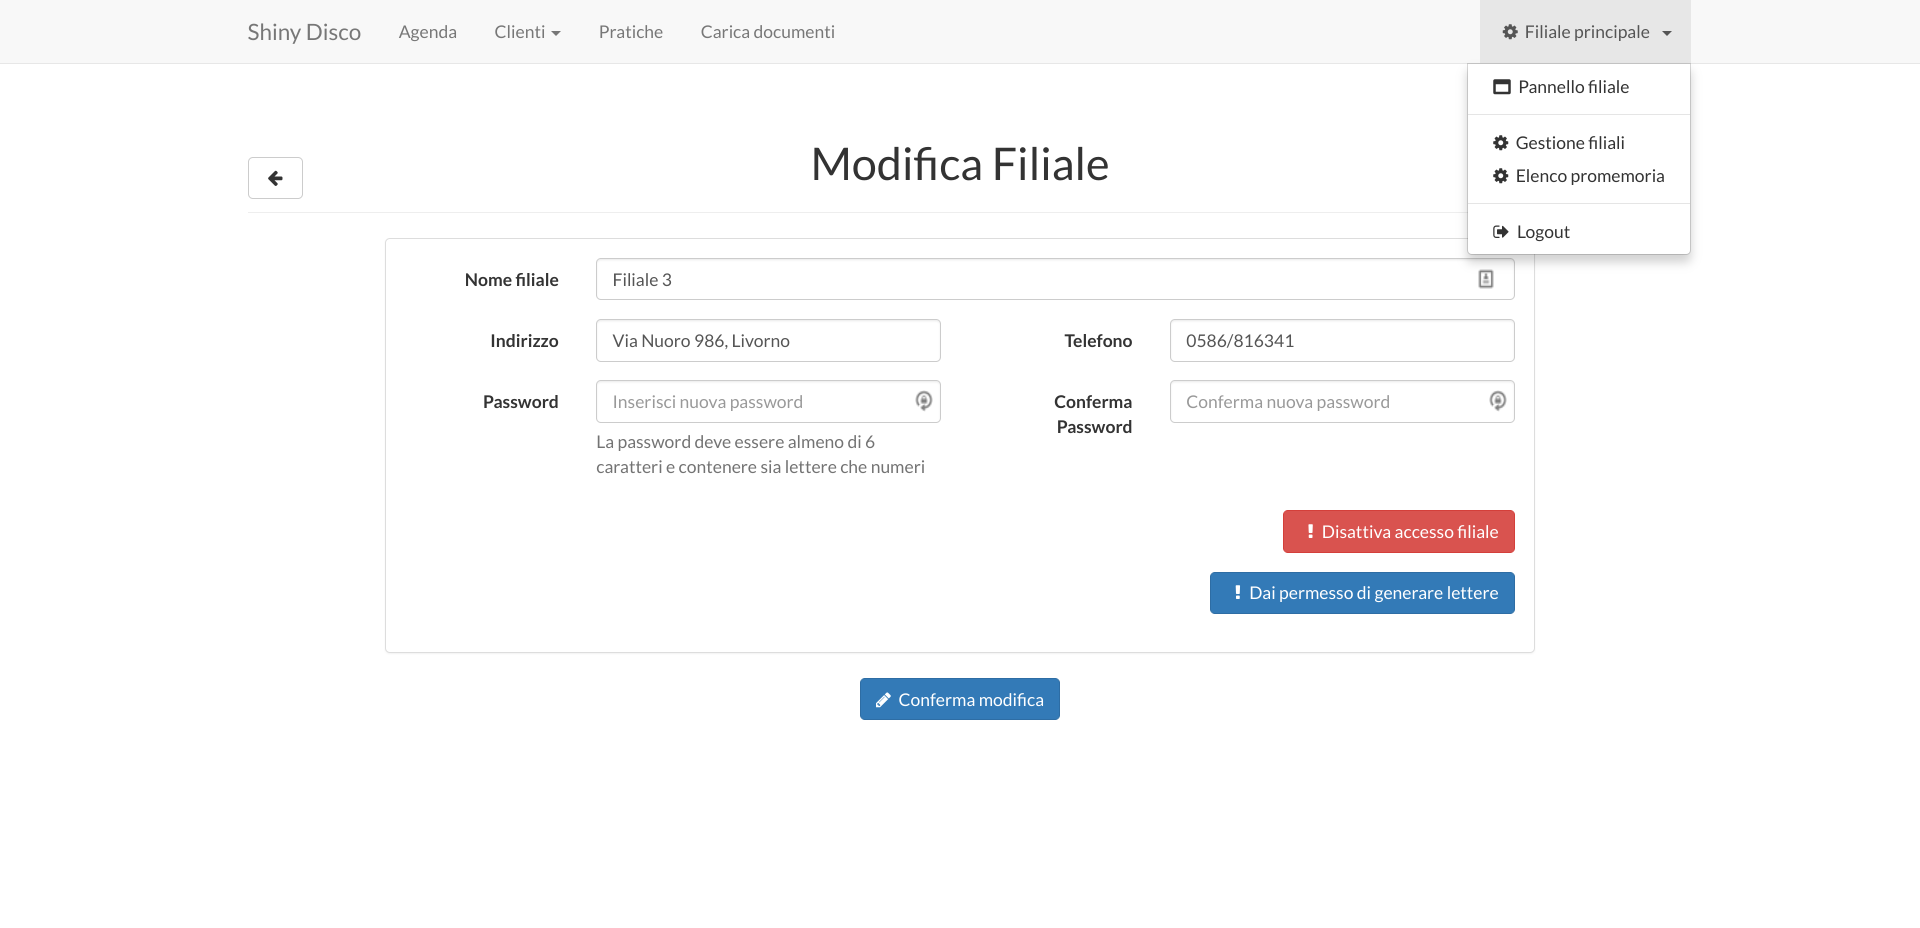Click Dai permesso di generare lettere button
The width and height of the screenshot is (1920, 928).
pos(1362,593)
